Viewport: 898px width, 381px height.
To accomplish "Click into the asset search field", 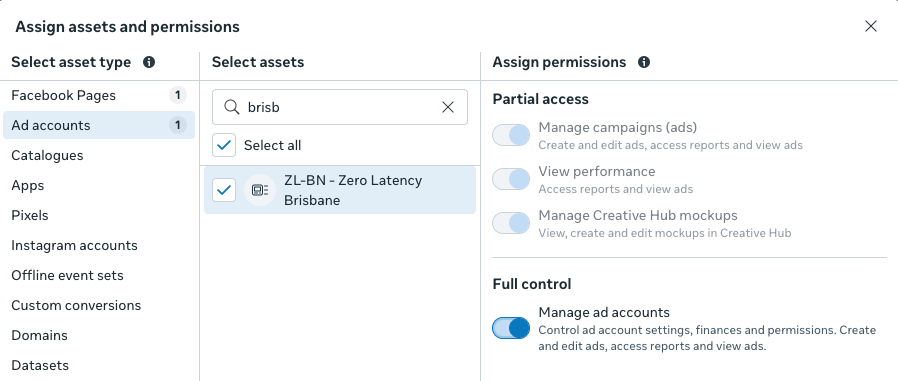I will pyautogui.click(x=340, y=107).
